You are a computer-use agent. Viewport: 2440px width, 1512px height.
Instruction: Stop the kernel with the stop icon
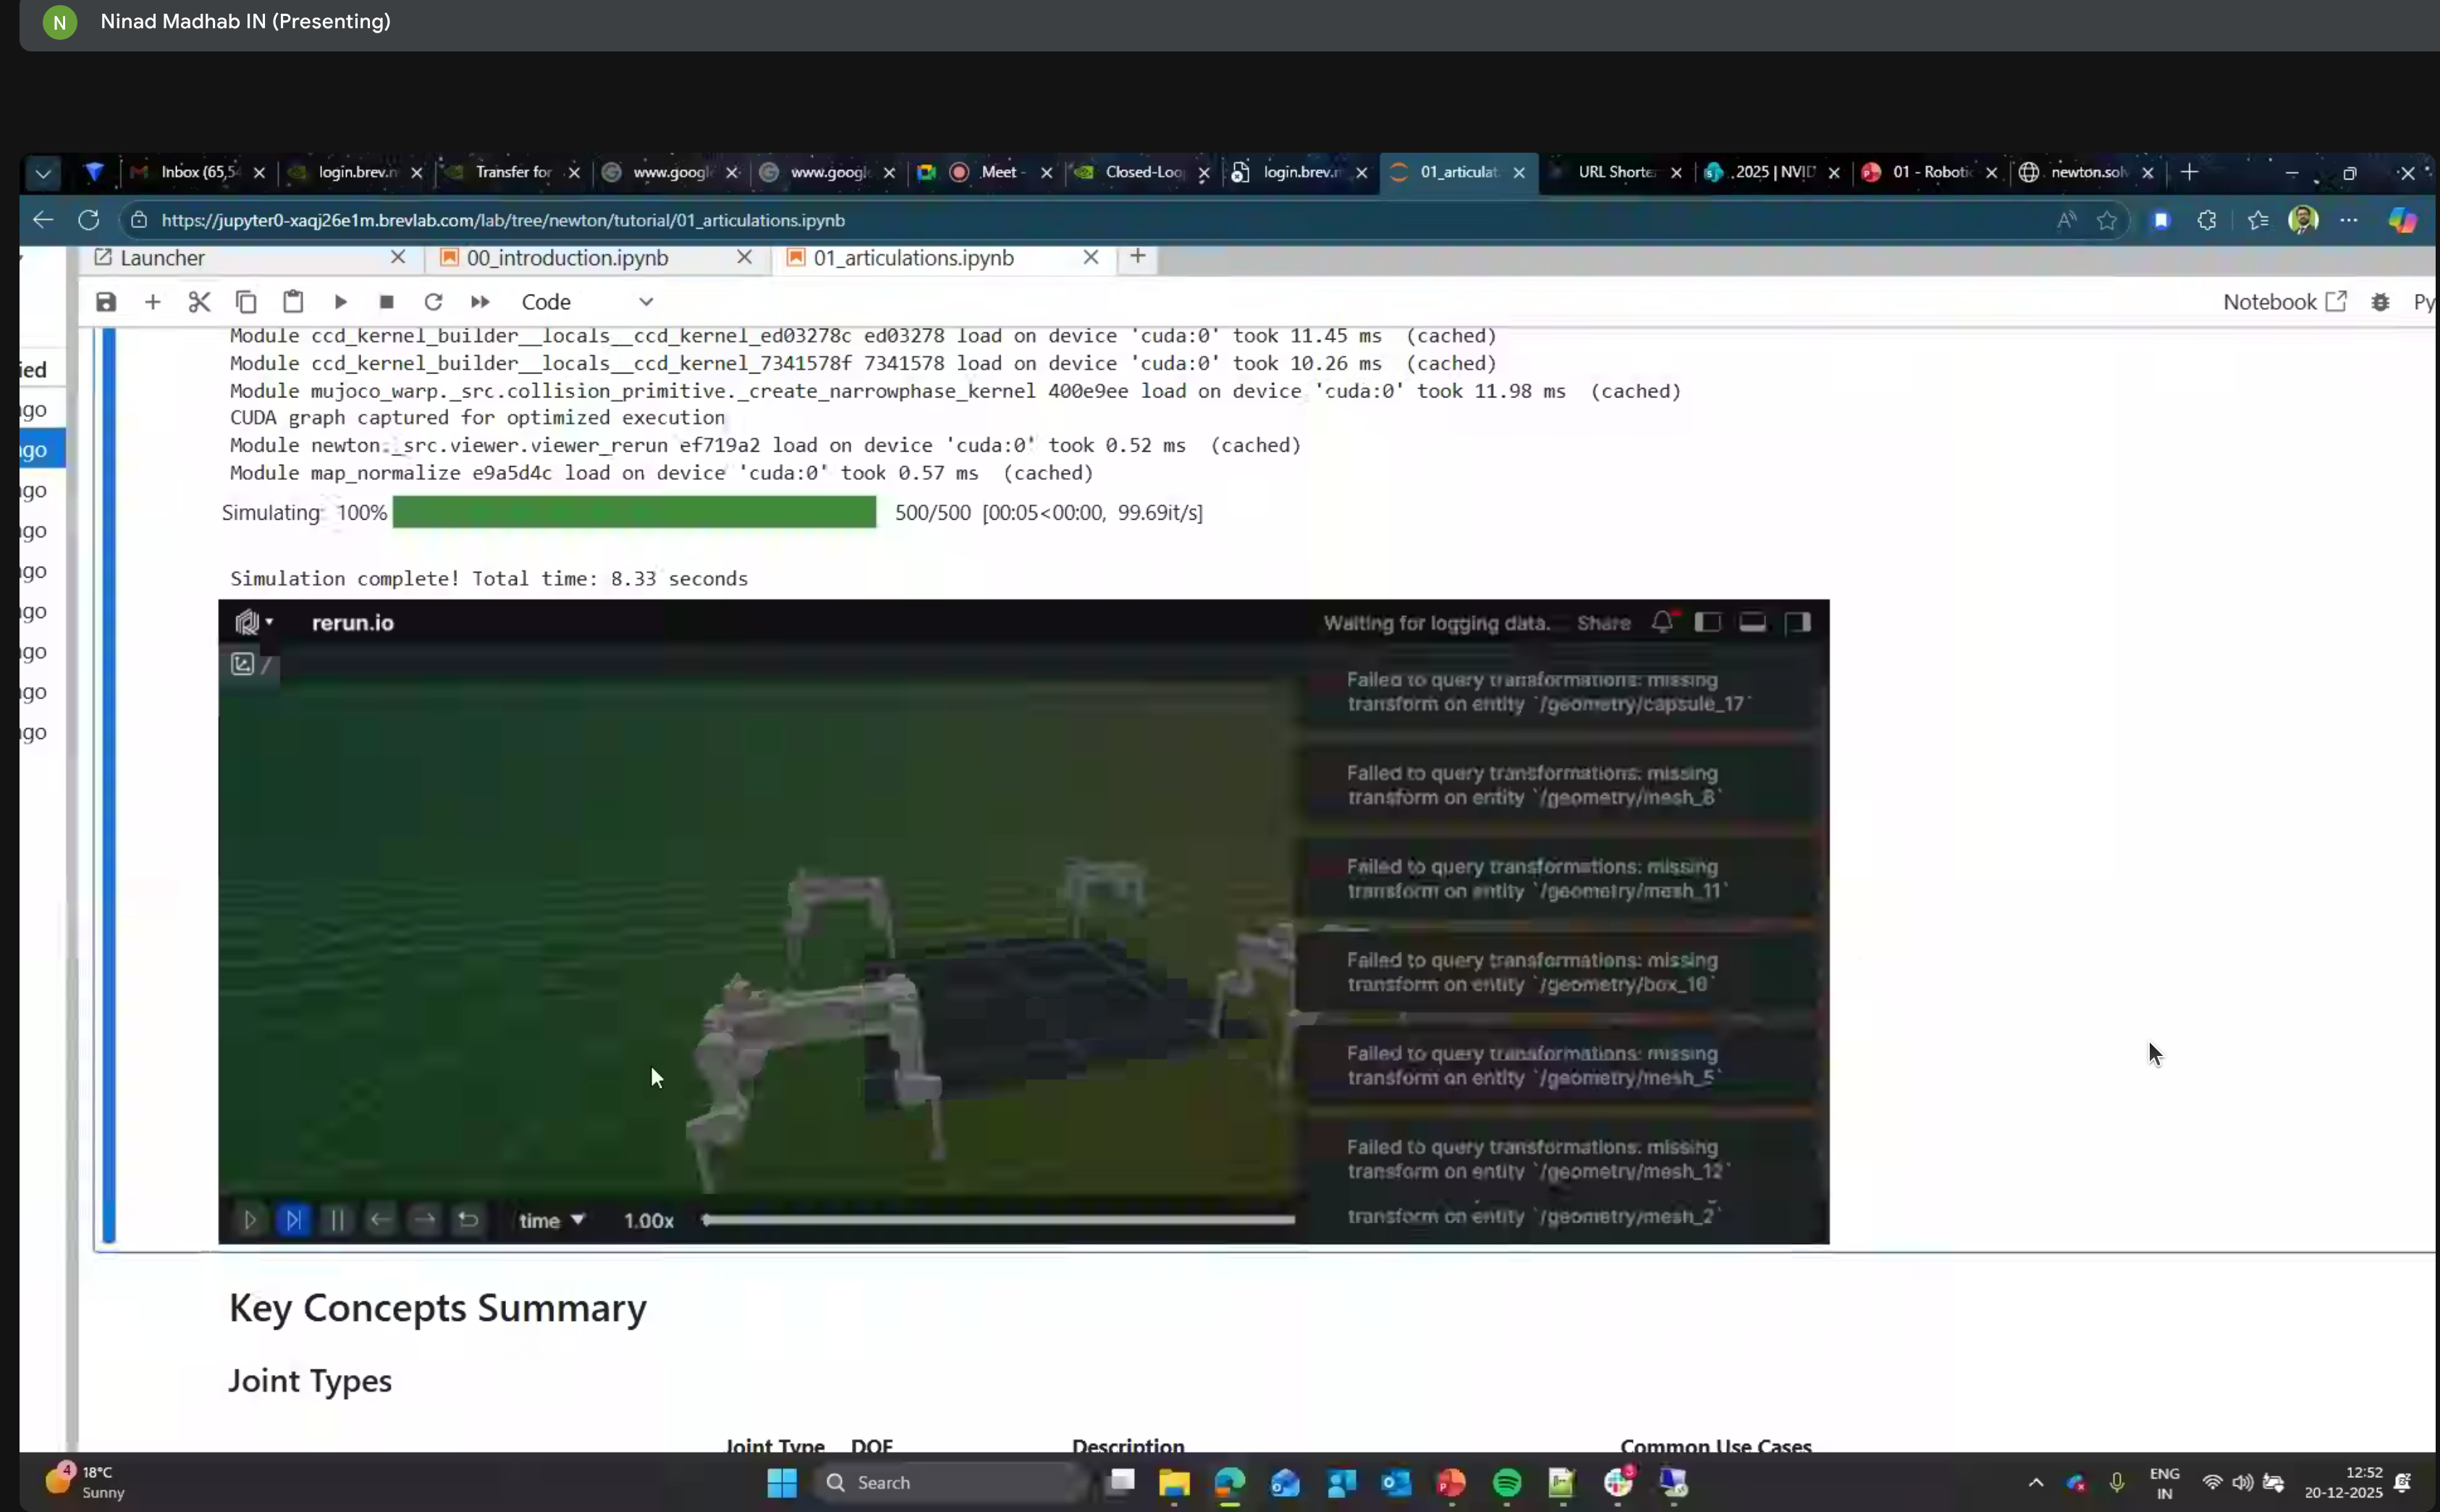click(x=386, y=301)
